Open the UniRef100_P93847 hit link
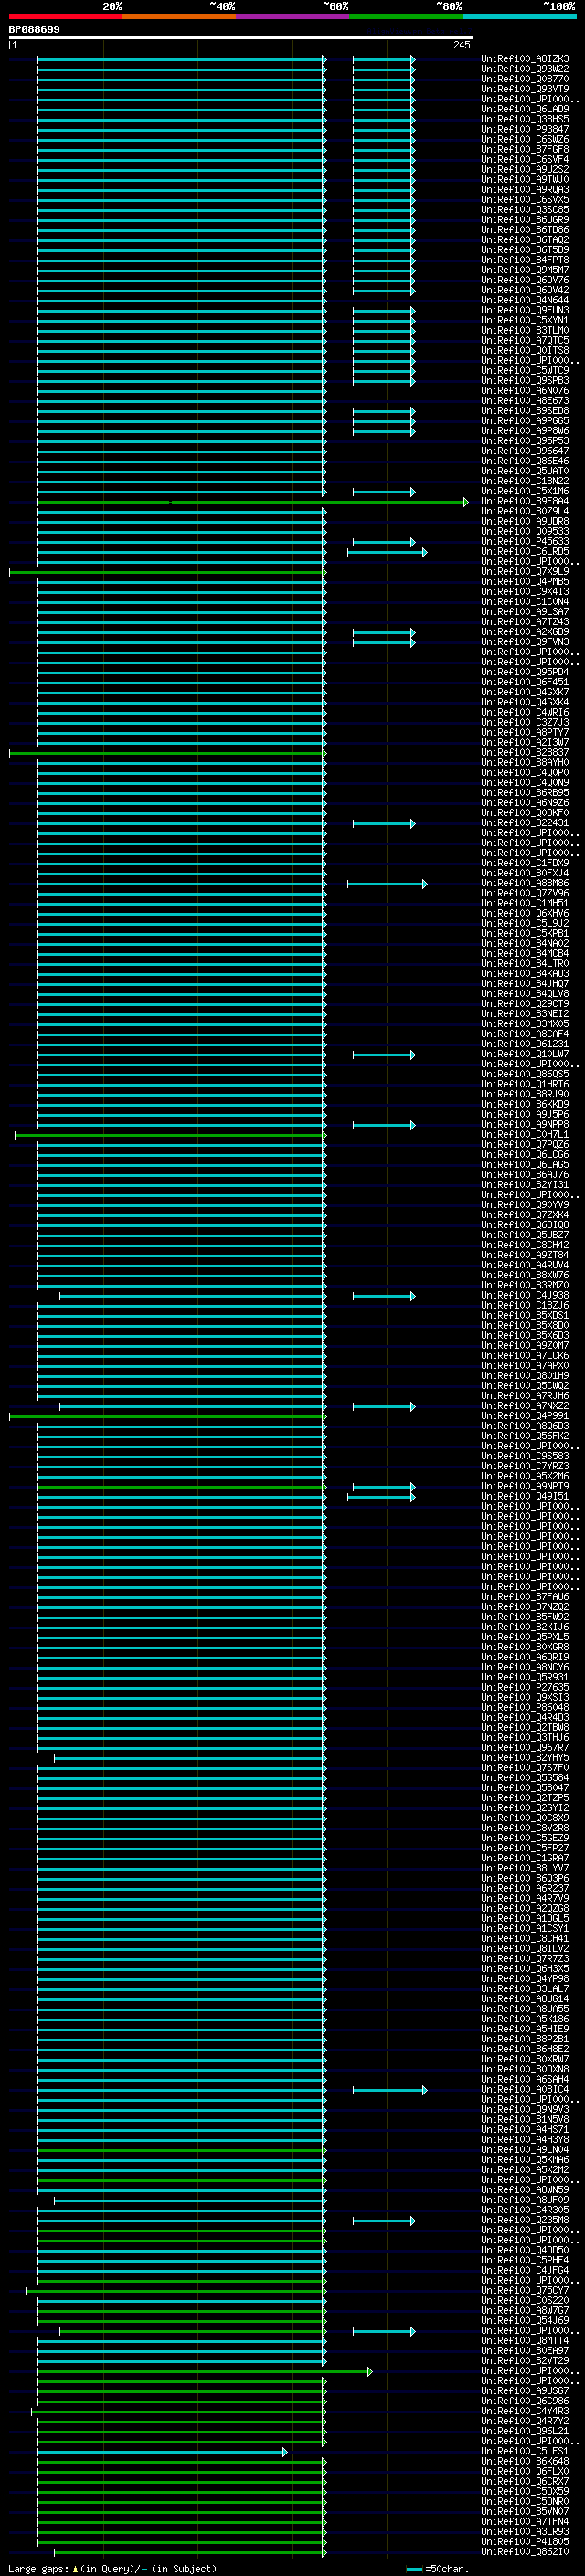The image size is (585, 2576). coord(525,129)
